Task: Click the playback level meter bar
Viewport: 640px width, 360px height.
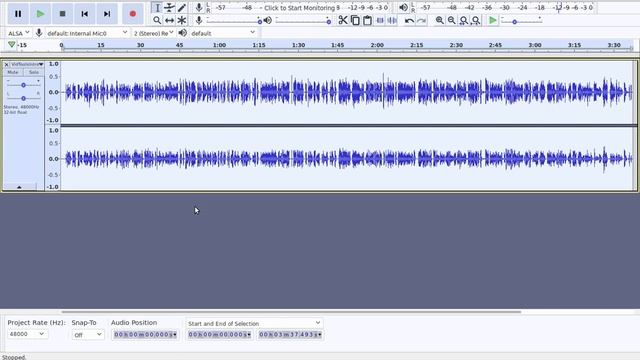Action: 506,8
